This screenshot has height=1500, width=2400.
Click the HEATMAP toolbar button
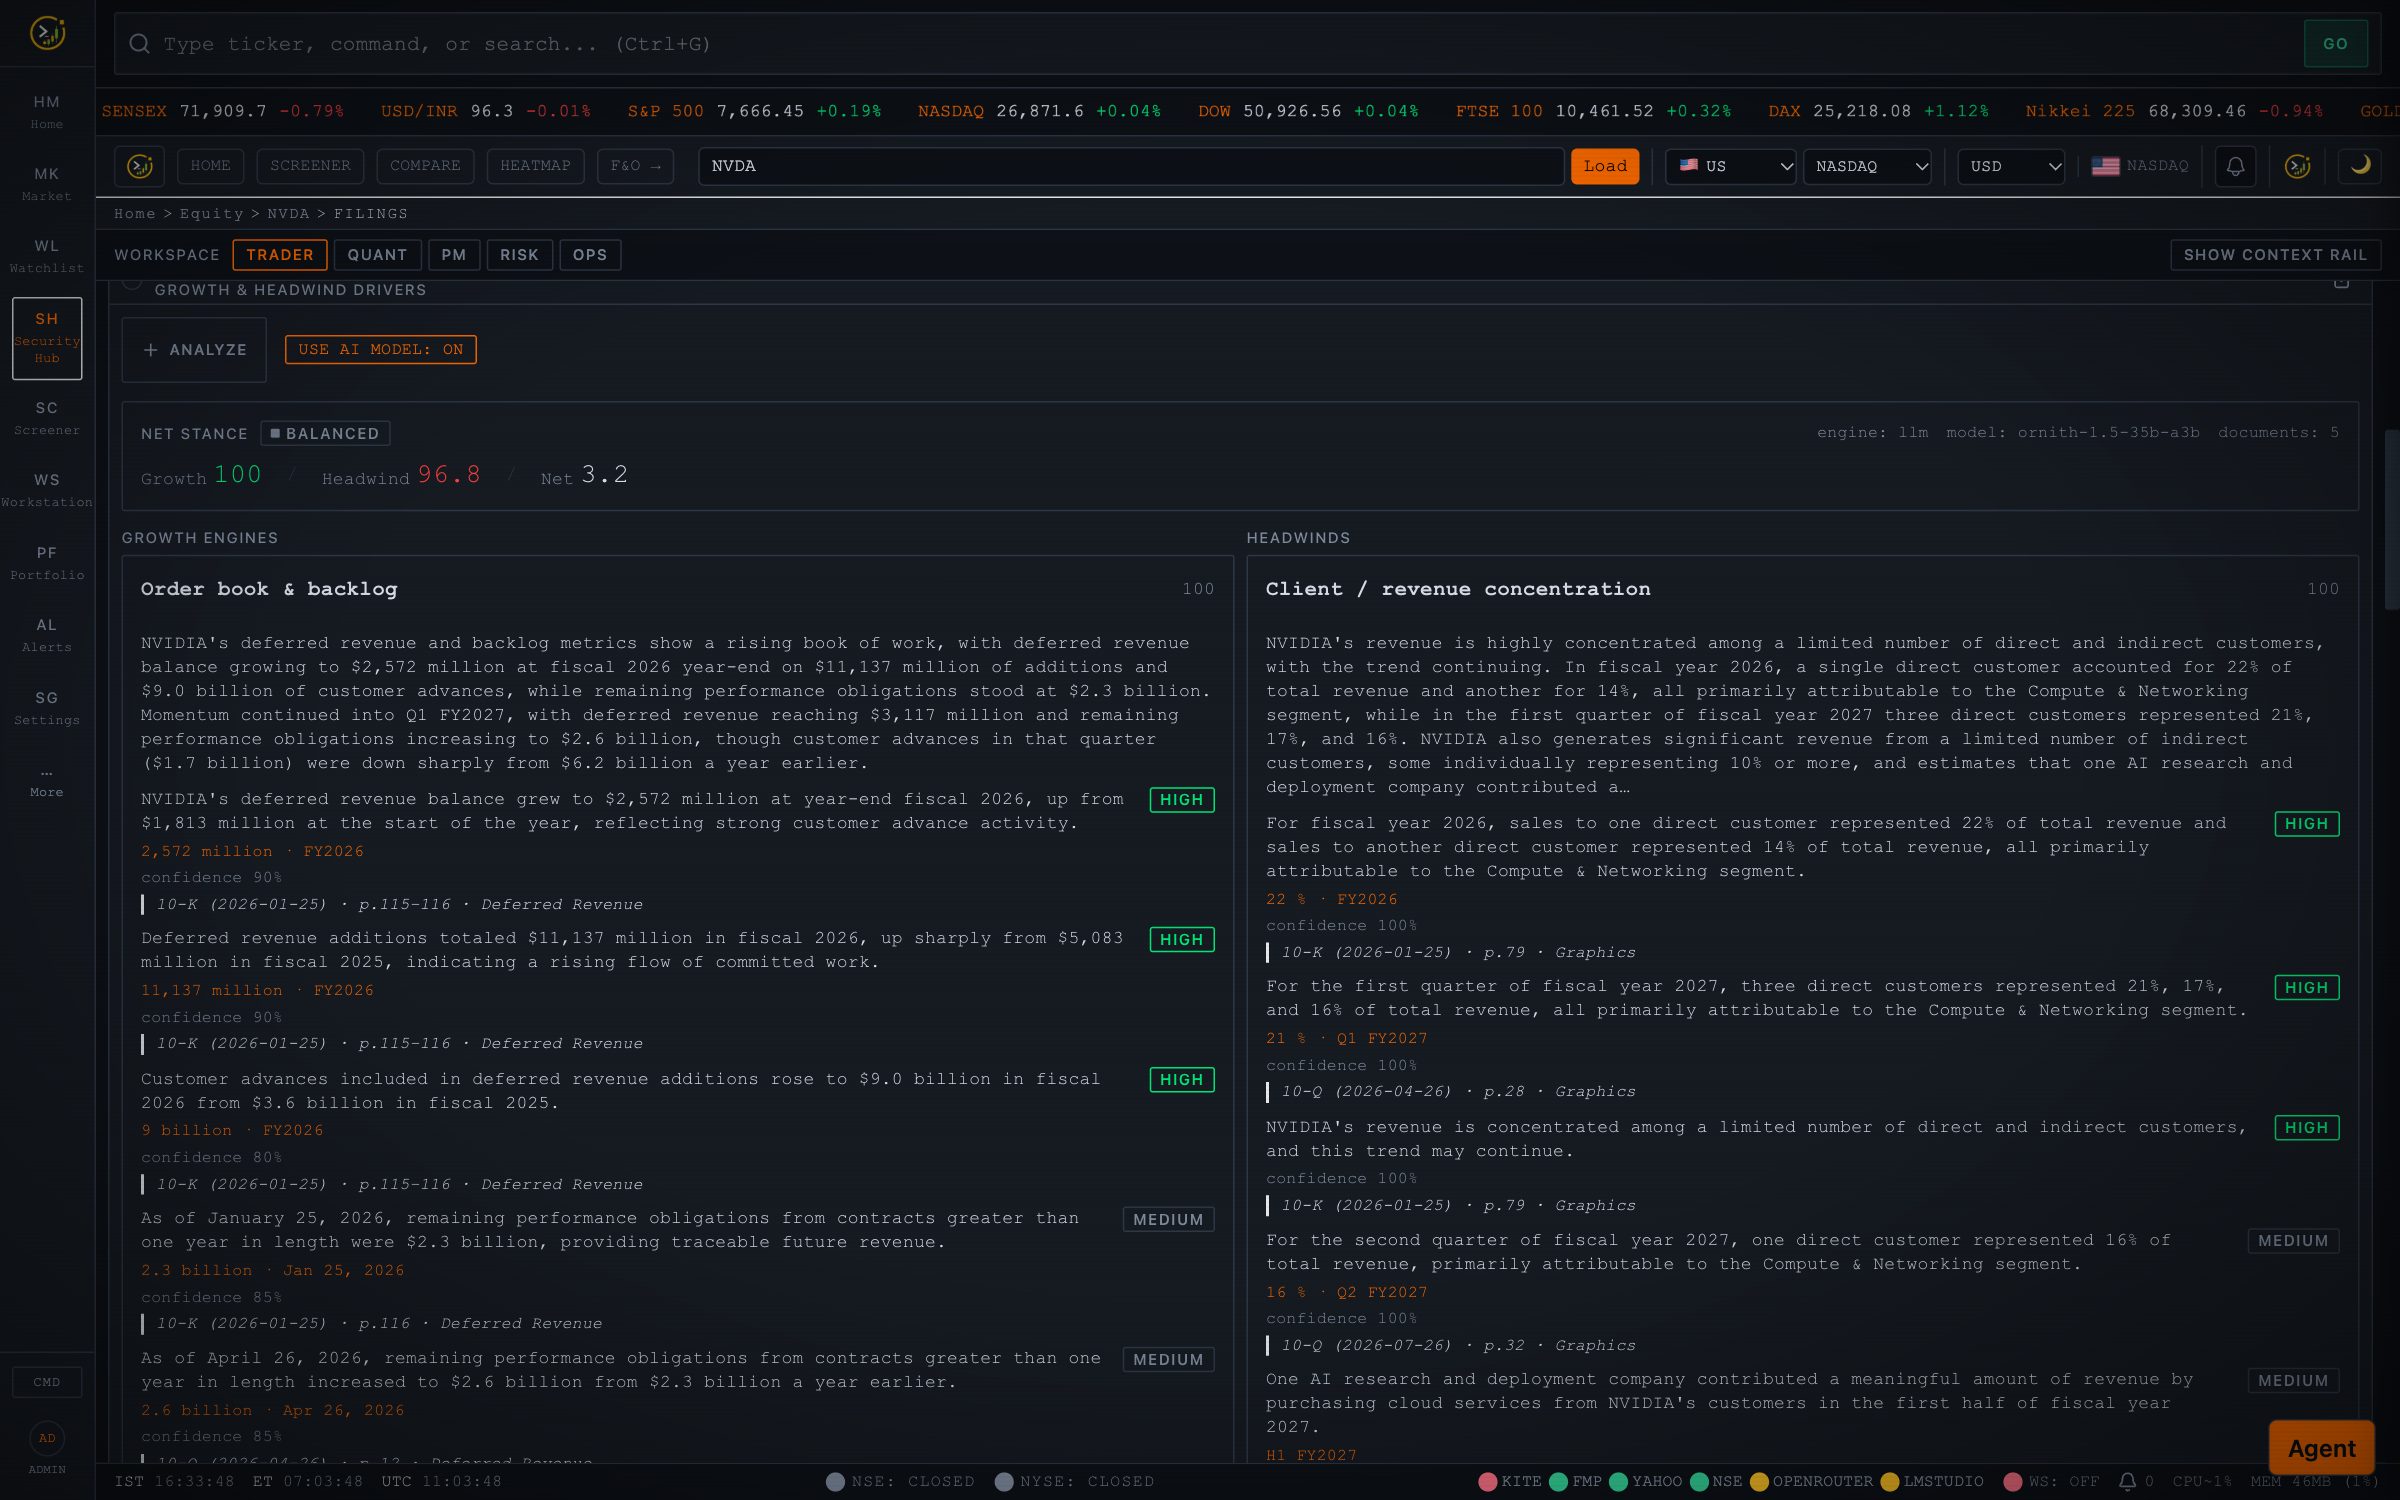tap(535, 166)
